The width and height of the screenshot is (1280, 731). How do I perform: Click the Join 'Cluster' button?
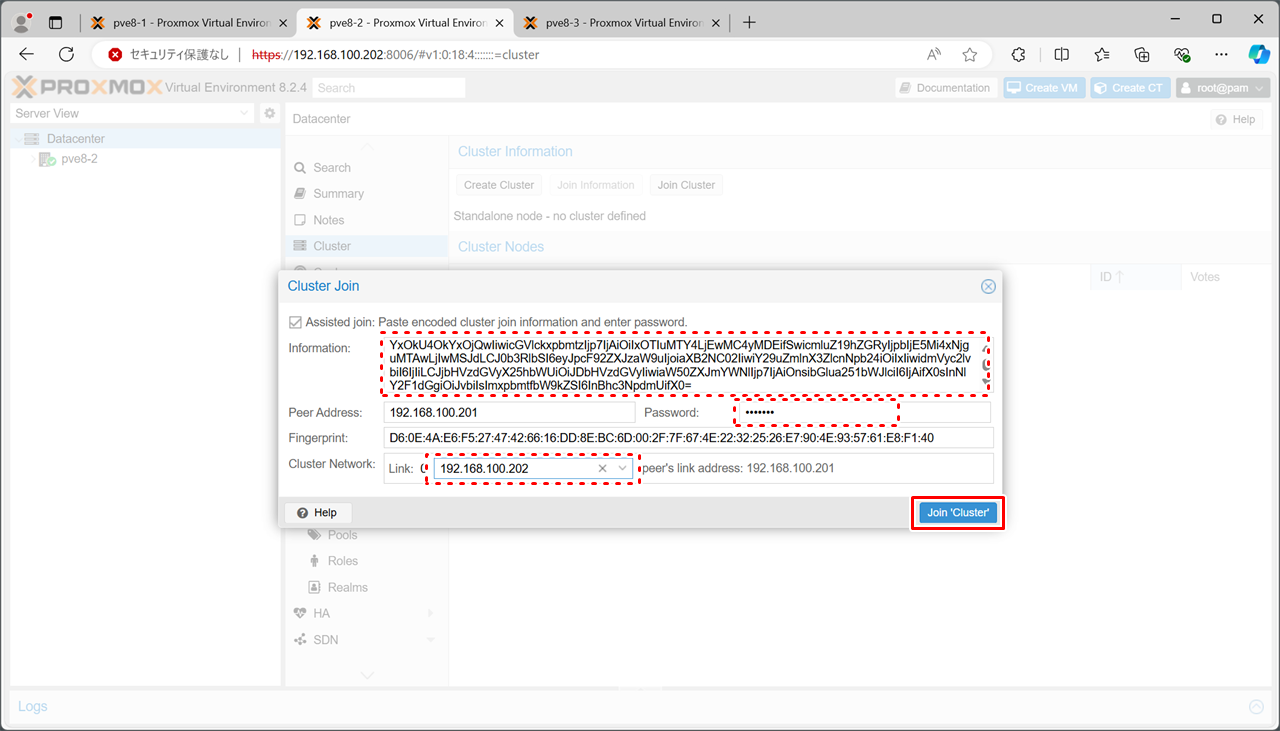click(957, 513)
